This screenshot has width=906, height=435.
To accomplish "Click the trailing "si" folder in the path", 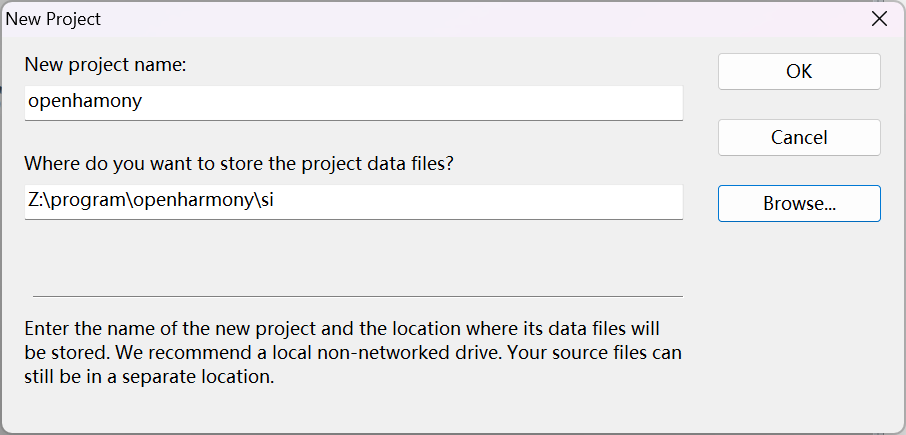I will click(x=268, y=202).
